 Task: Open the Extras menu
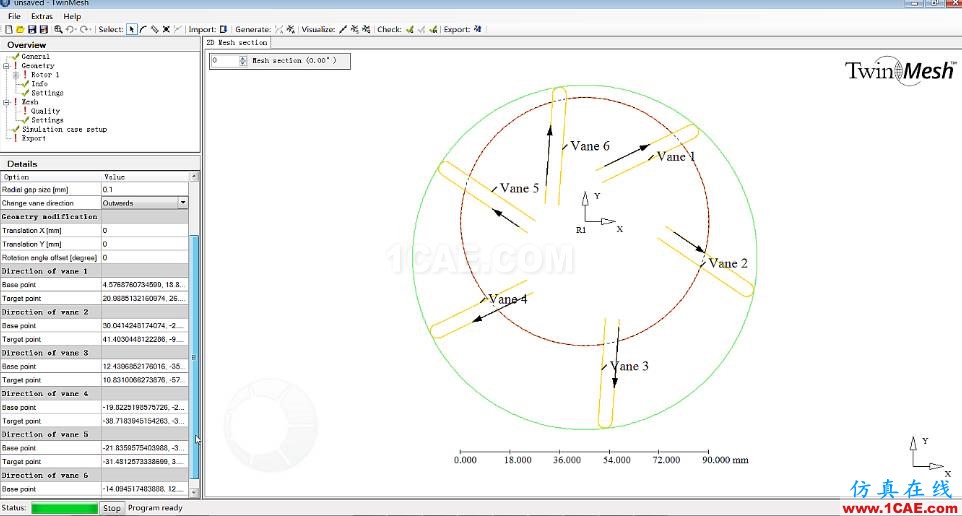tap(42, 16)
